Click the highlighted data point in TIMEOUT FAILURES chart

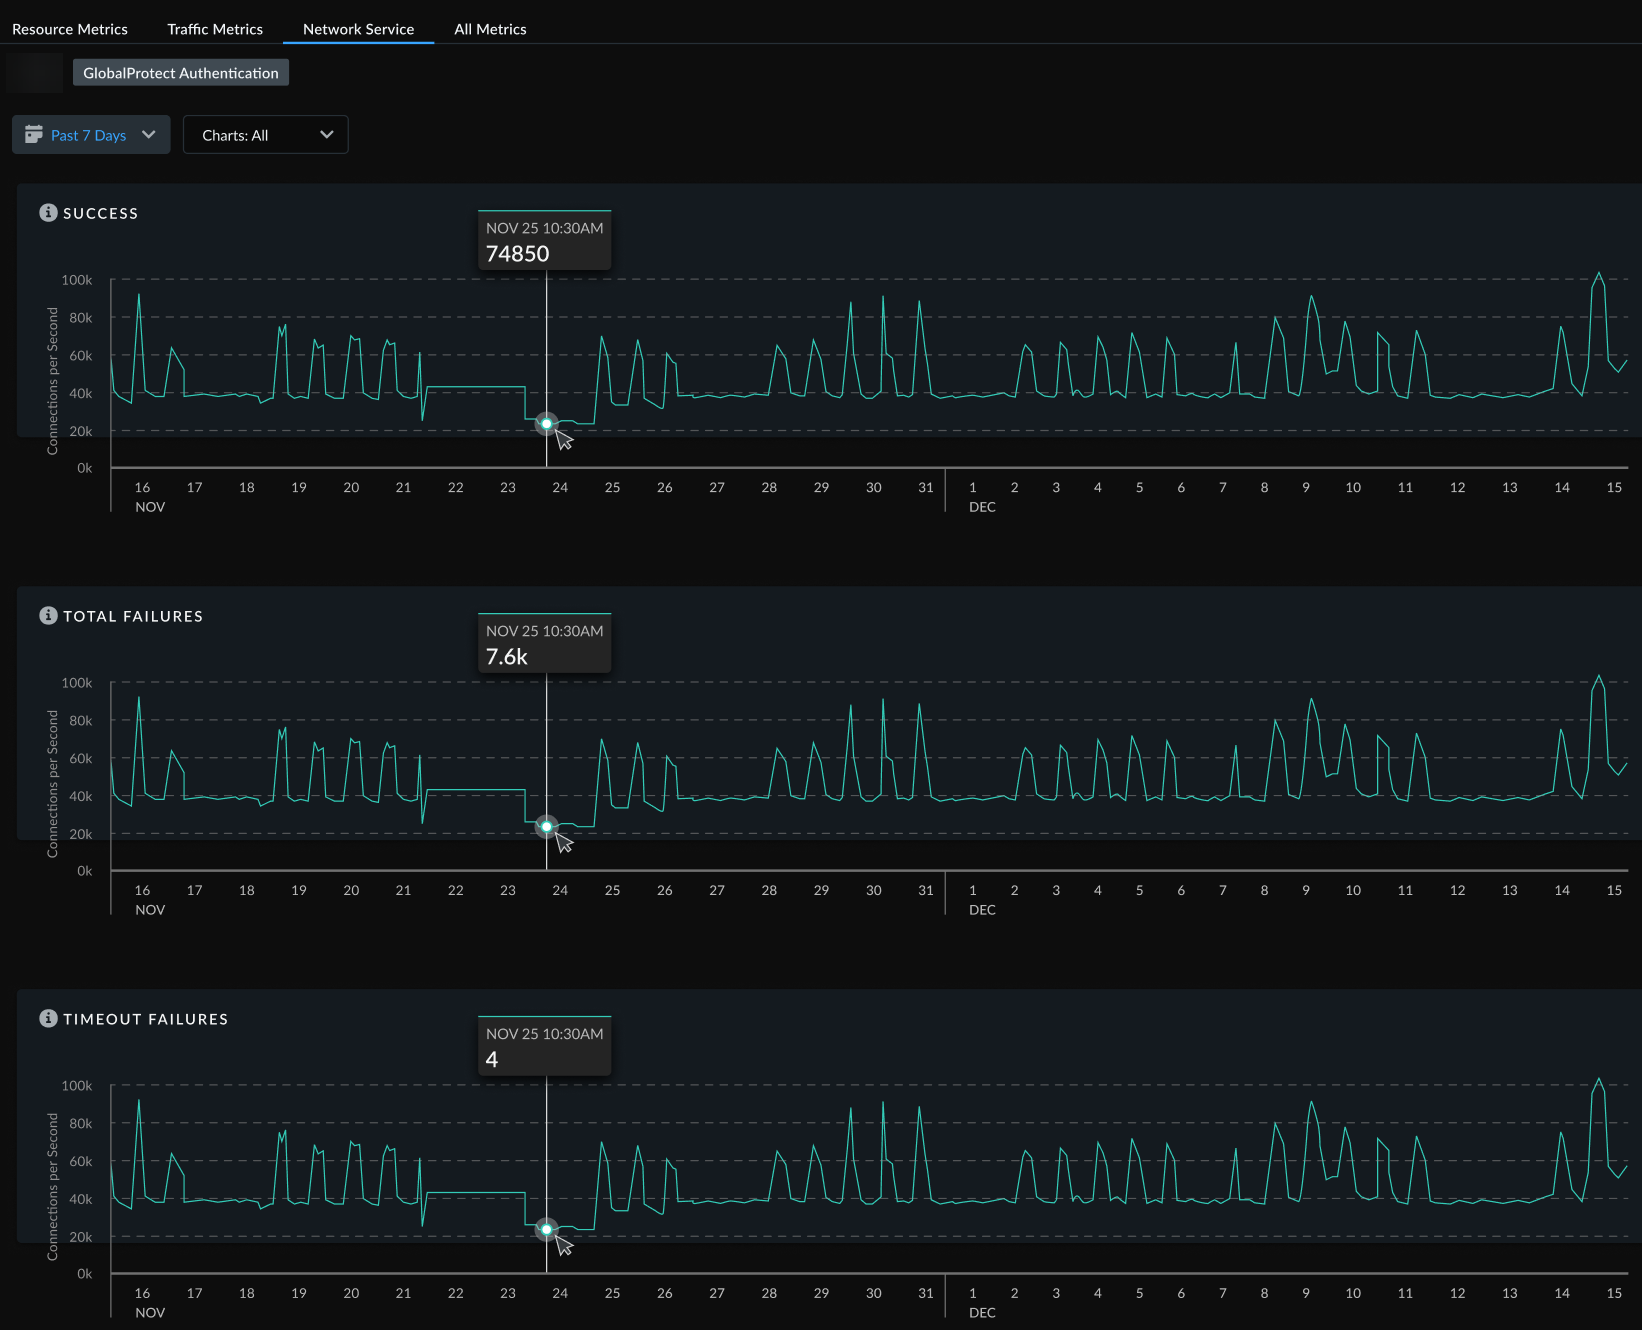click(547, 1230)
